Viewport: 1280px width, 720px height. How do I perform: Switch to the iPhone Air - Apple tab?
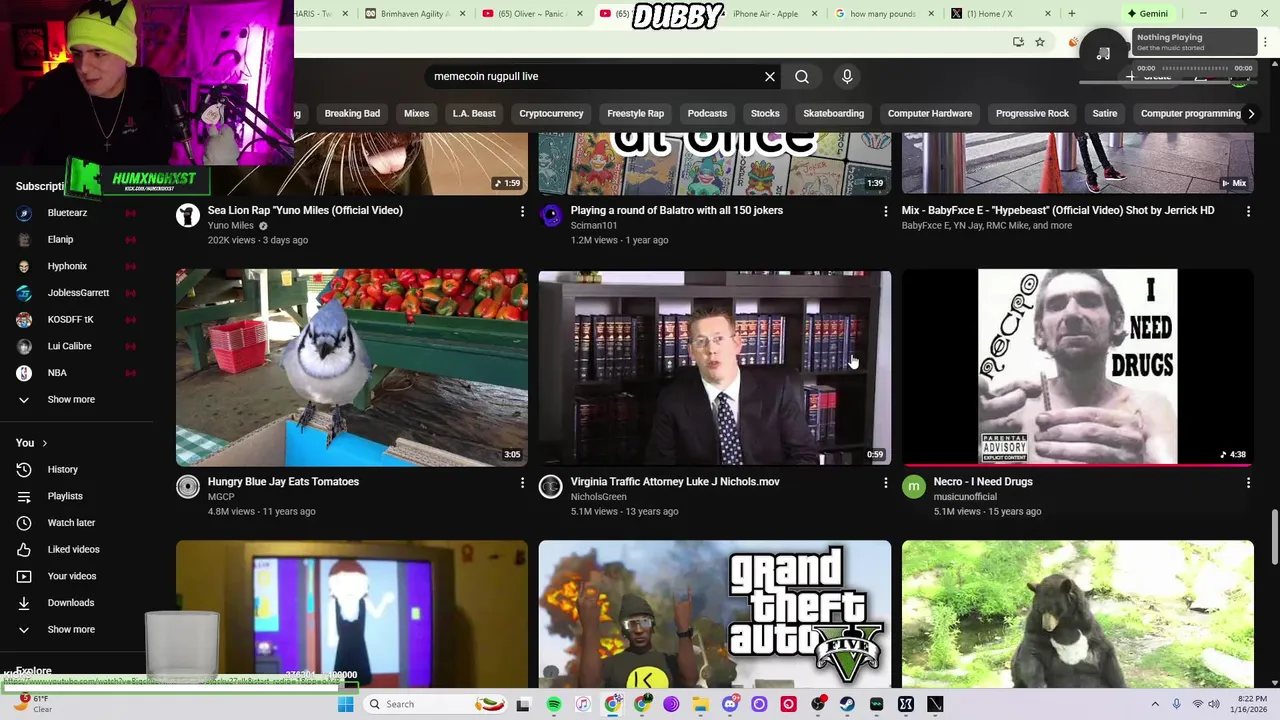pyautogui.click(x=768, y=14)
